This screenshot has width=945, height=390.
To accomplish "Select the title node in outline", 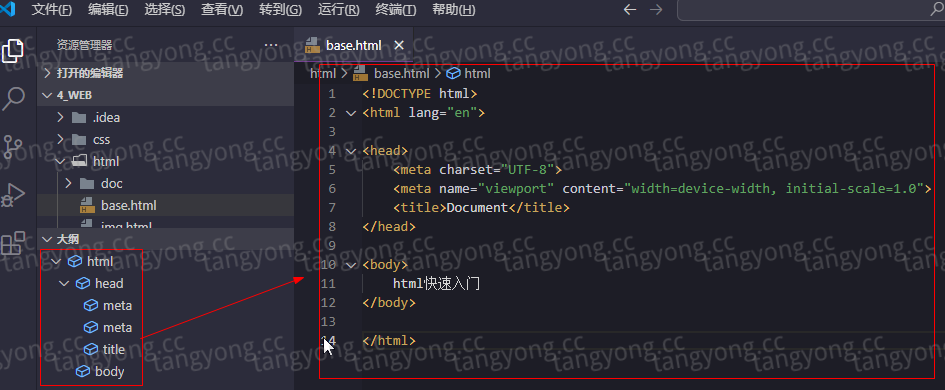I will point(113,350).
